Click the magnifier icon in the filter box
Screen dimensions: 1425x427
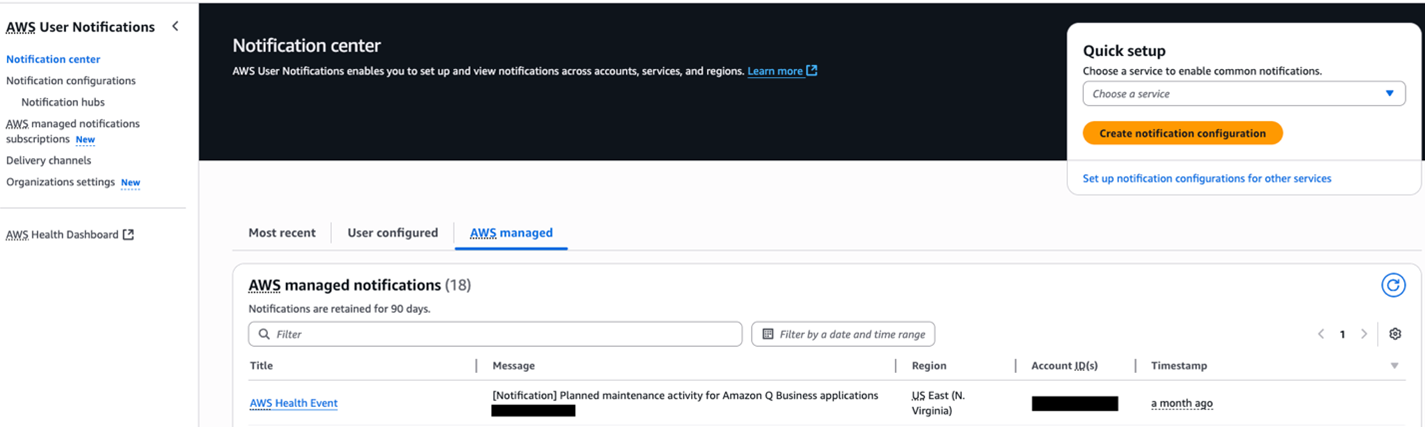coord(264,334)
